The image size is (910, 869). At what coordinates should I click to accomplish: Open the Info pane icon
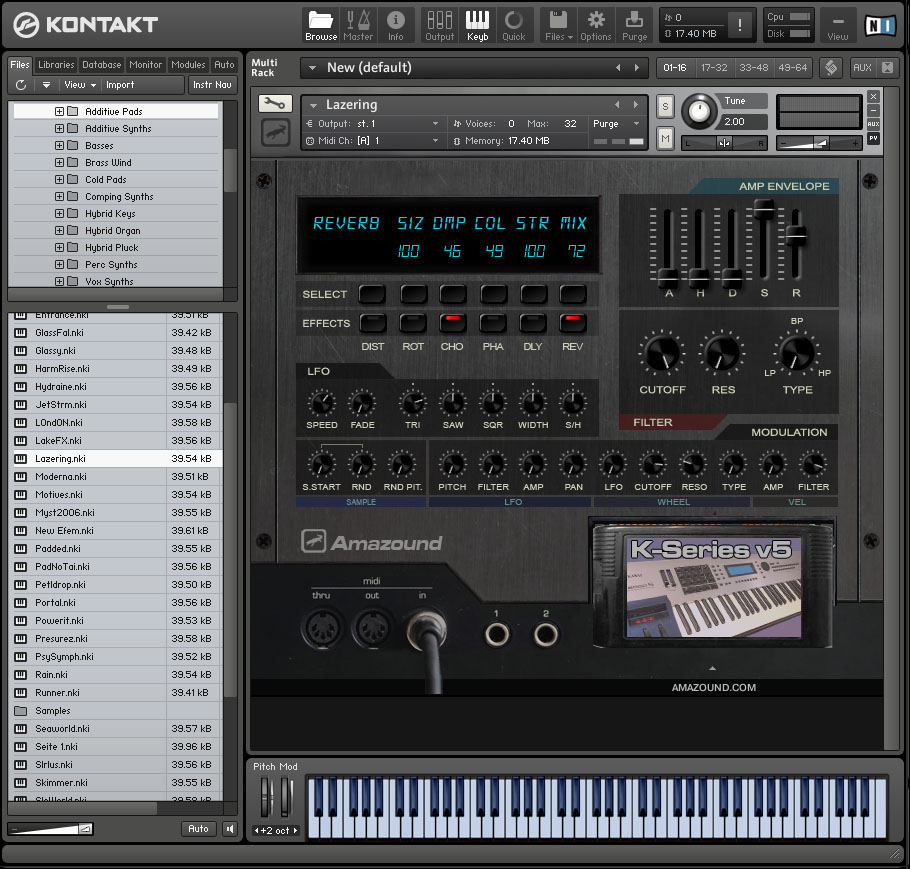(396, 26)
